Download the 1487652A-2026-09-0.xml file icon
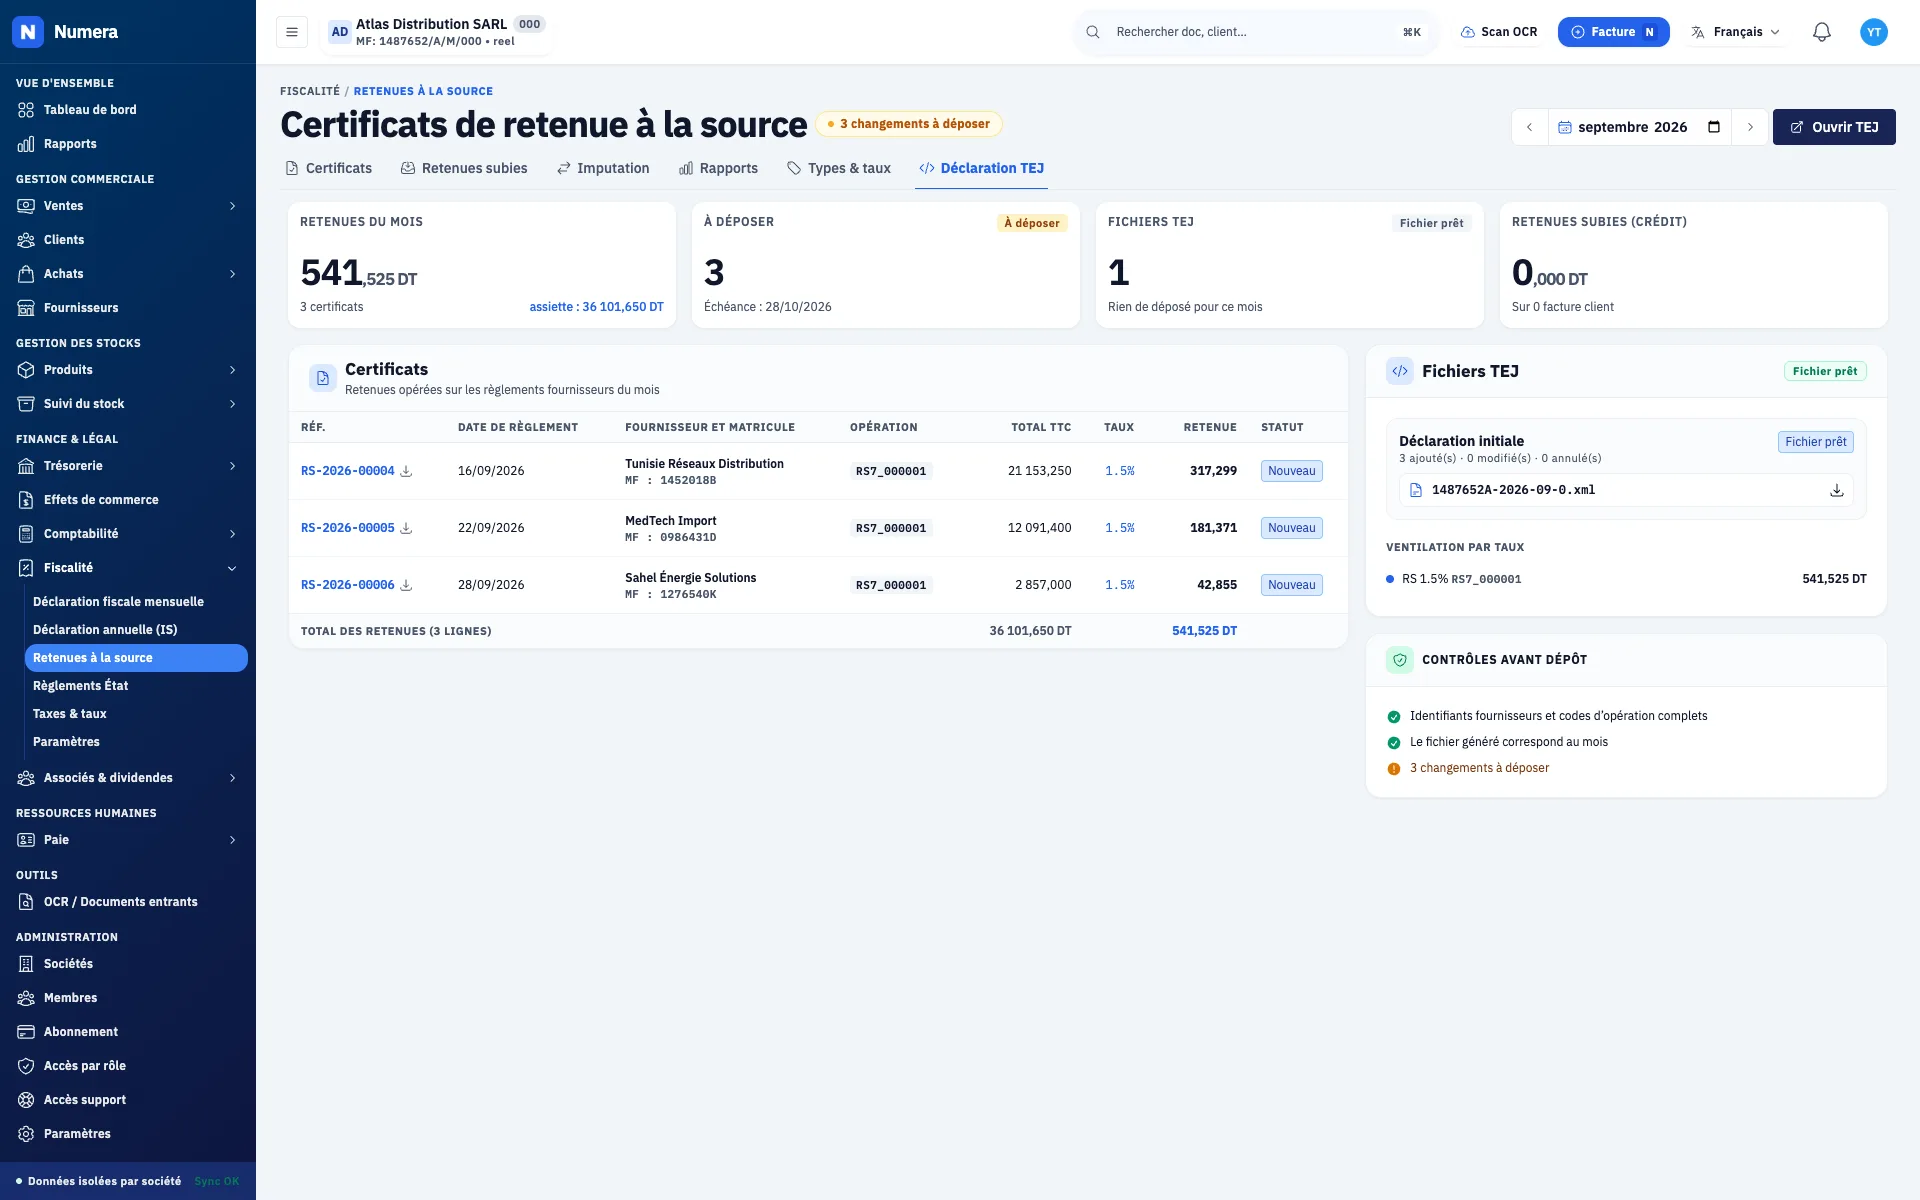This screenshot has height=1200, width=1920. pos(1836,490)
